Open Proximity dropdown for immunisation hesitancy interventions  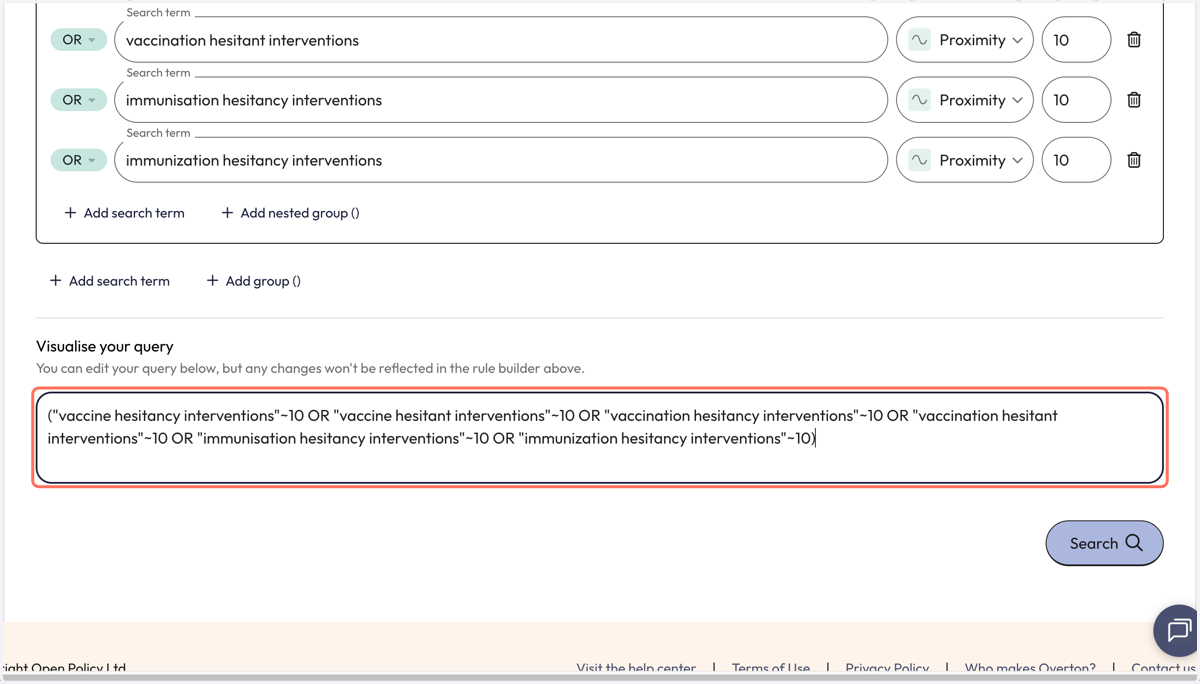coord(965,100)
